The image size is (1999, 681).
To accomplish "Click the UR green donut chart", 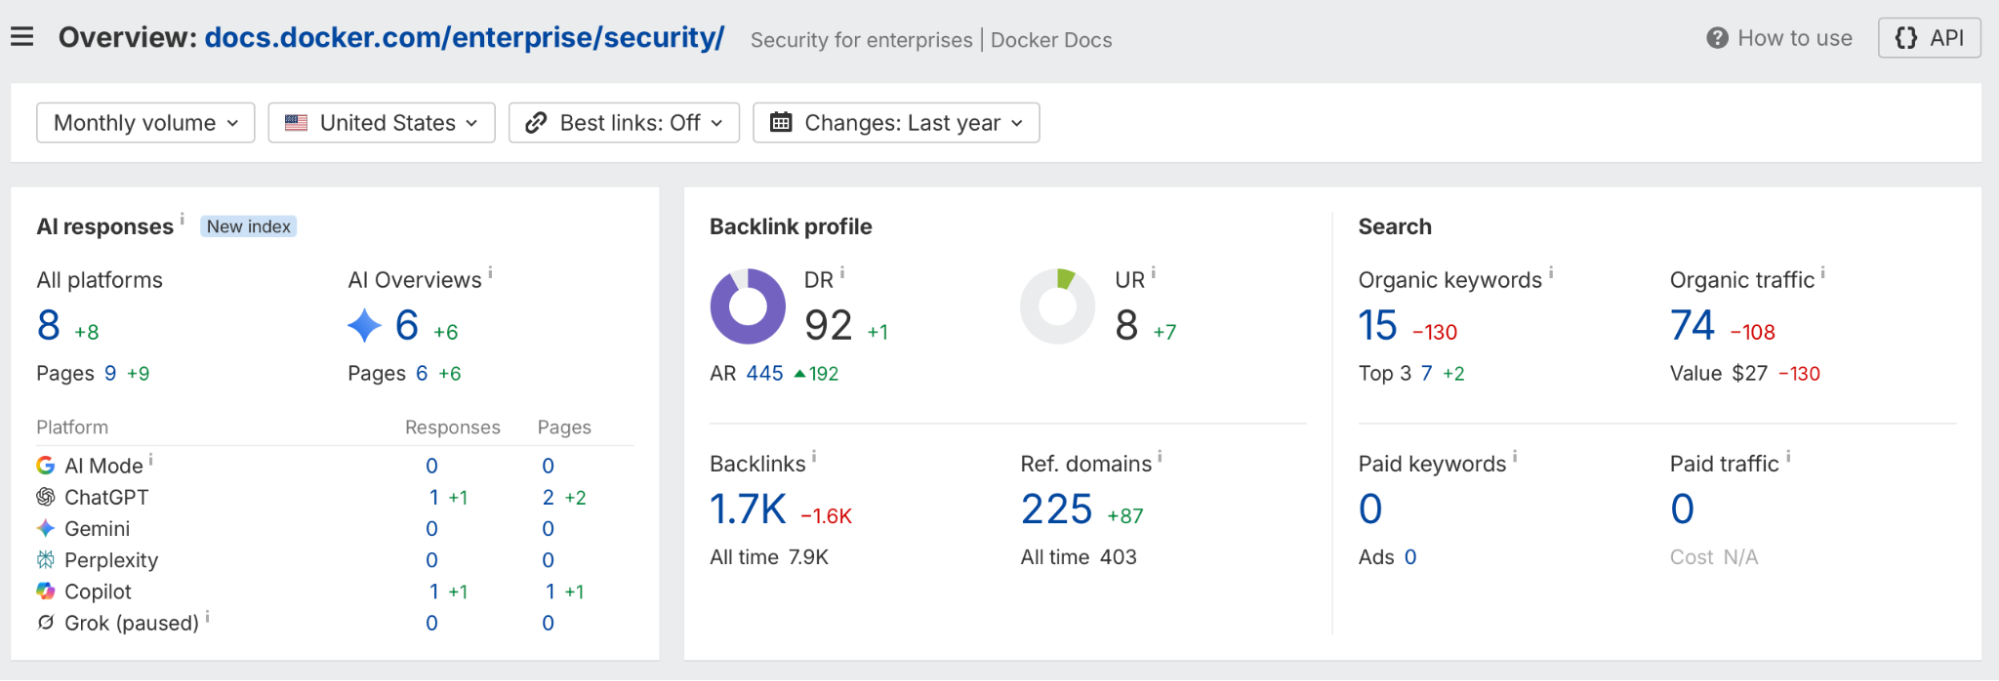I will (1058, 306).
